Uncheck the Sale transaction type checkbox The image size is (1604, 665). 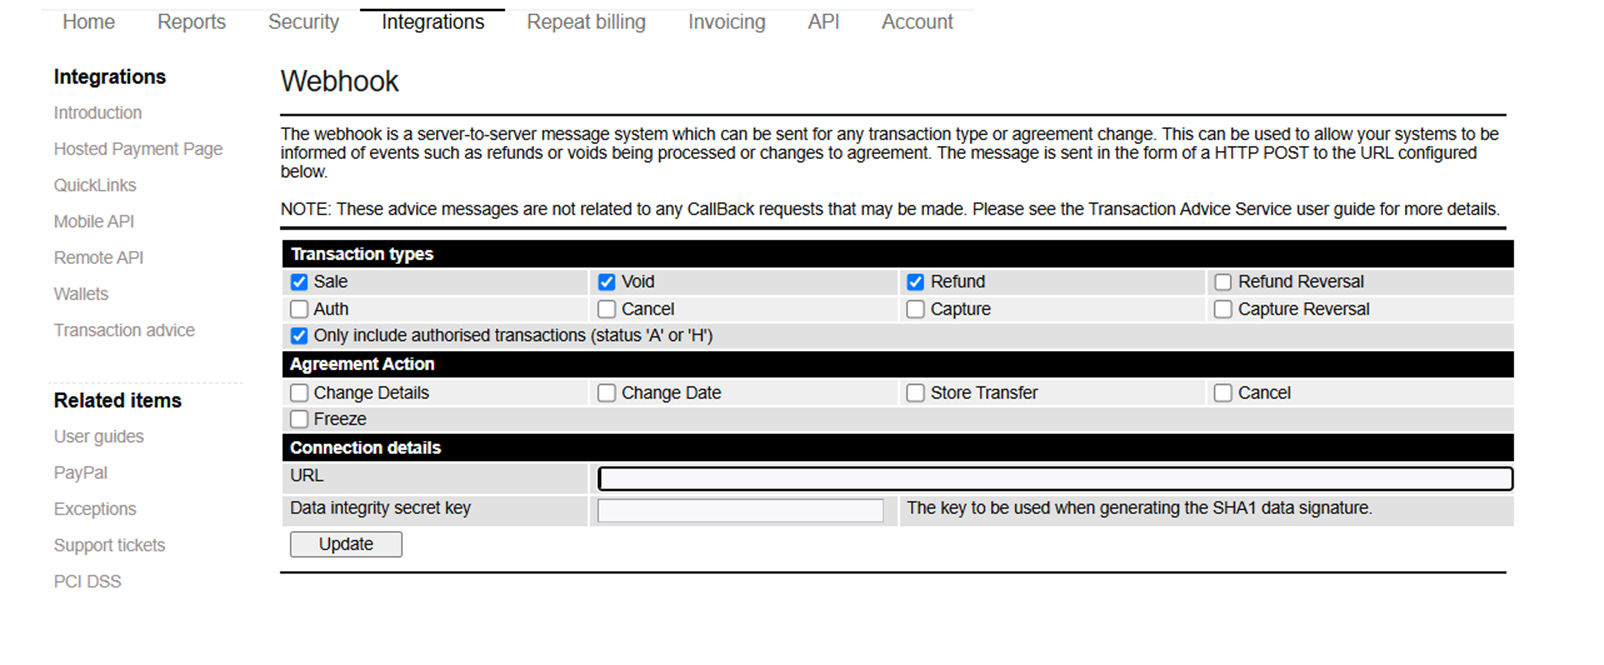point(299,282)
